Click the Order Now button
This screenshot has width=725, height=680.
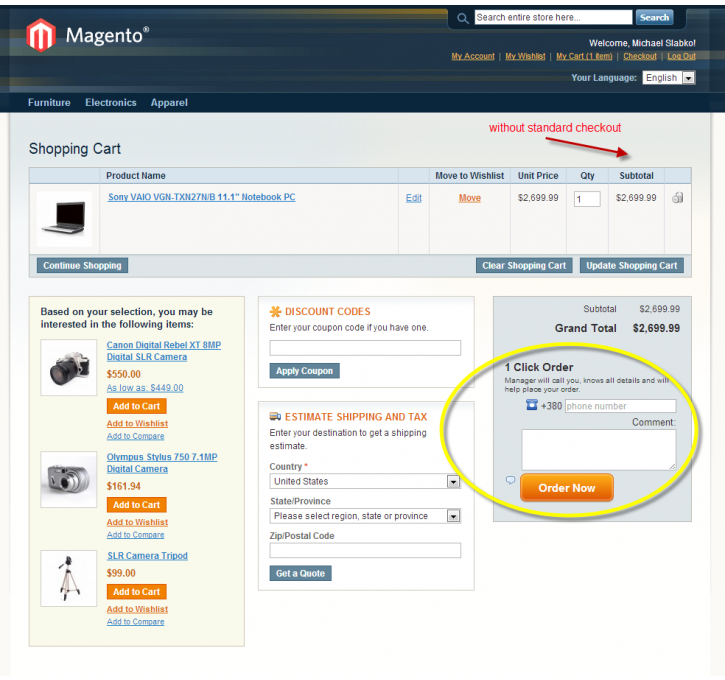point(567,488)
